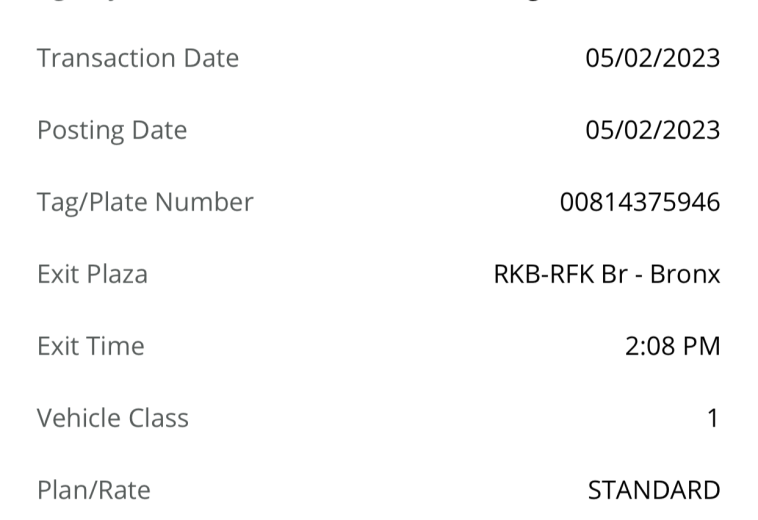The height and width of the screenshot is (520, 758).
Task: Click the STANDARD plan value
Action: pos(654,490)
